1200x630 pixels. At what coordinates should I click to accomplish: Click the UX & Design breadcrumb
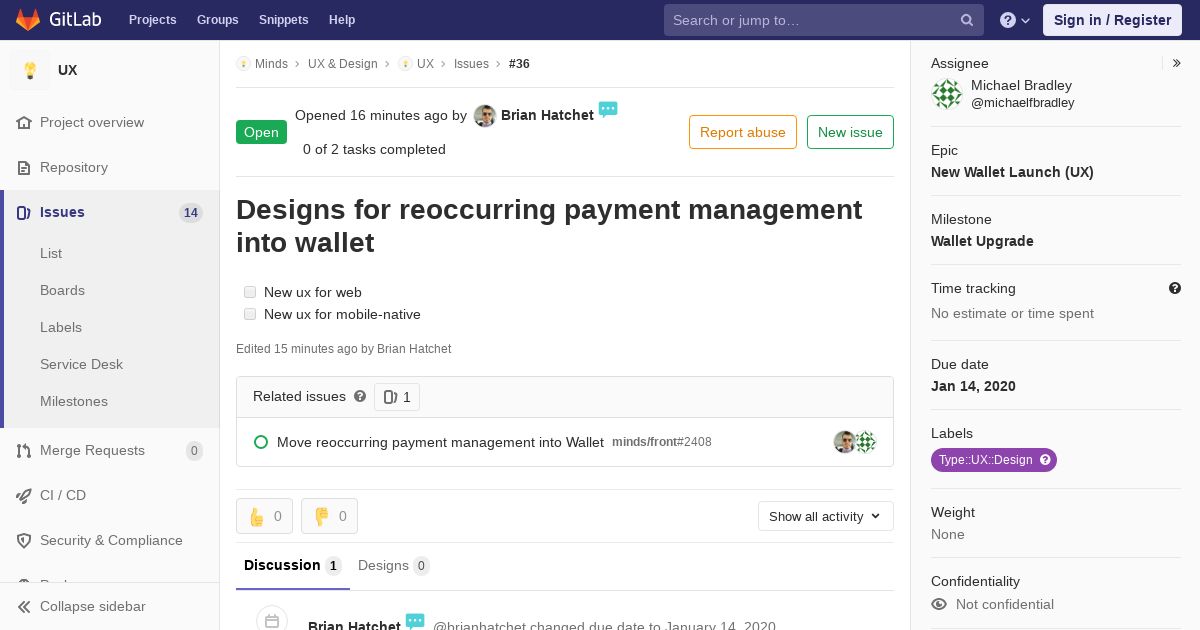tap(343, 64)
